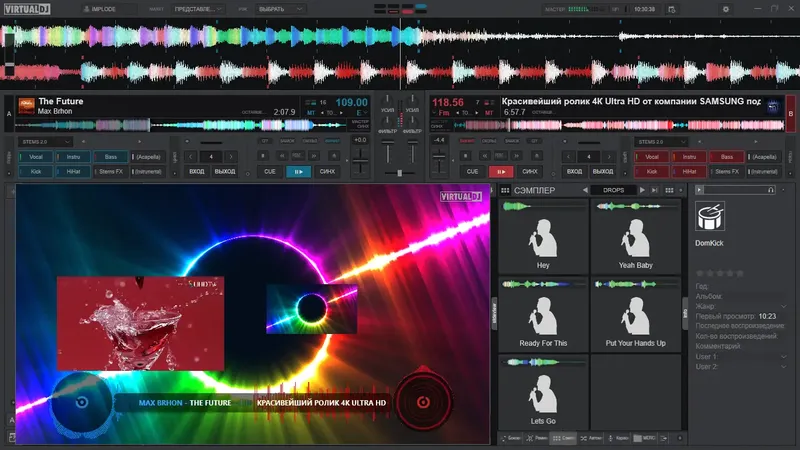Open the settings gear icon
Screen dimensions: 800x450
coord(726,9)
